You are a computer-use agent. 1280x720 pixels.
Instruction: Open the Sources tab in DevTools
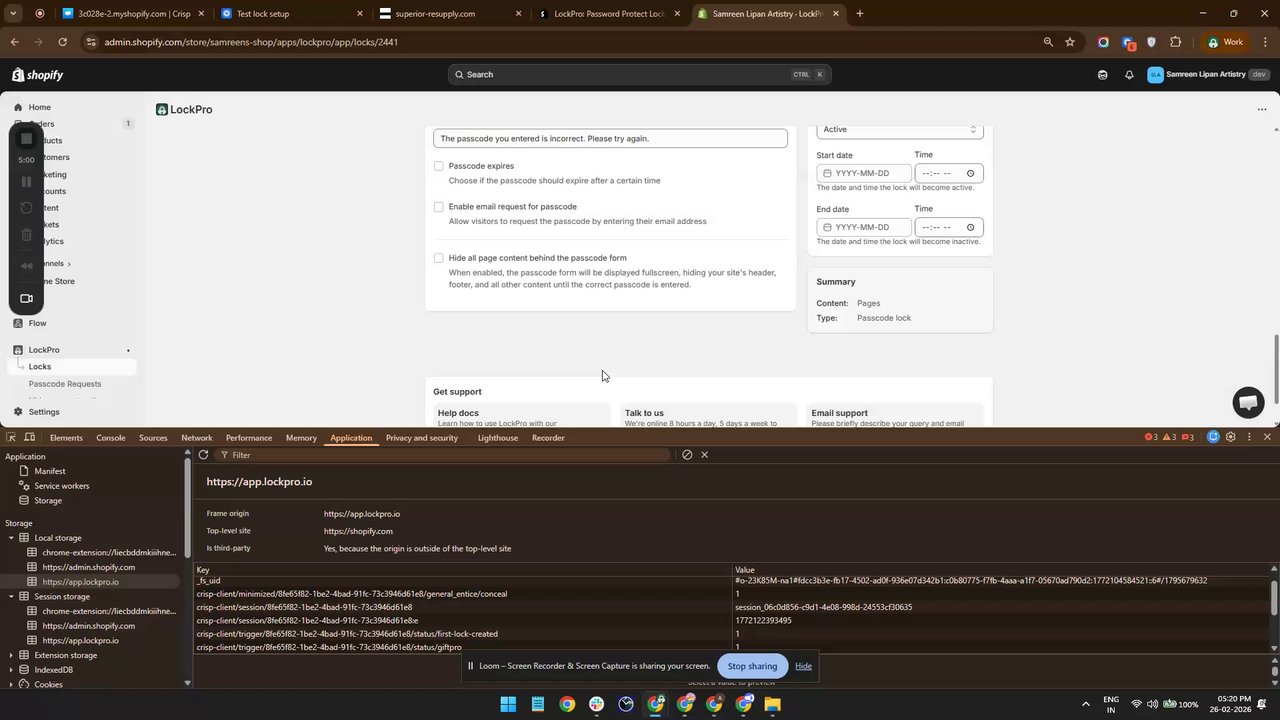pyautogui.click(x=153, y=438)
